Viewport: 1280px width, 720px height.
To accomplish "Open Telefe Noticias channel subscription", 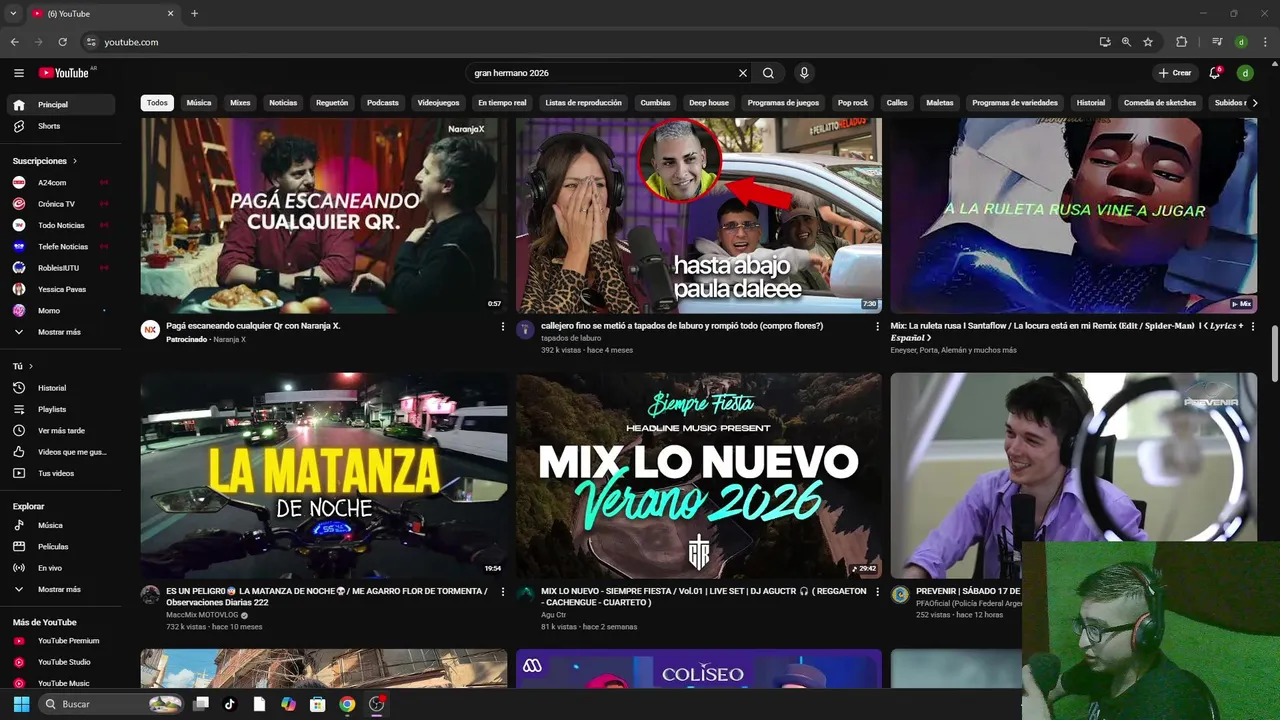I will click(62, 246).
